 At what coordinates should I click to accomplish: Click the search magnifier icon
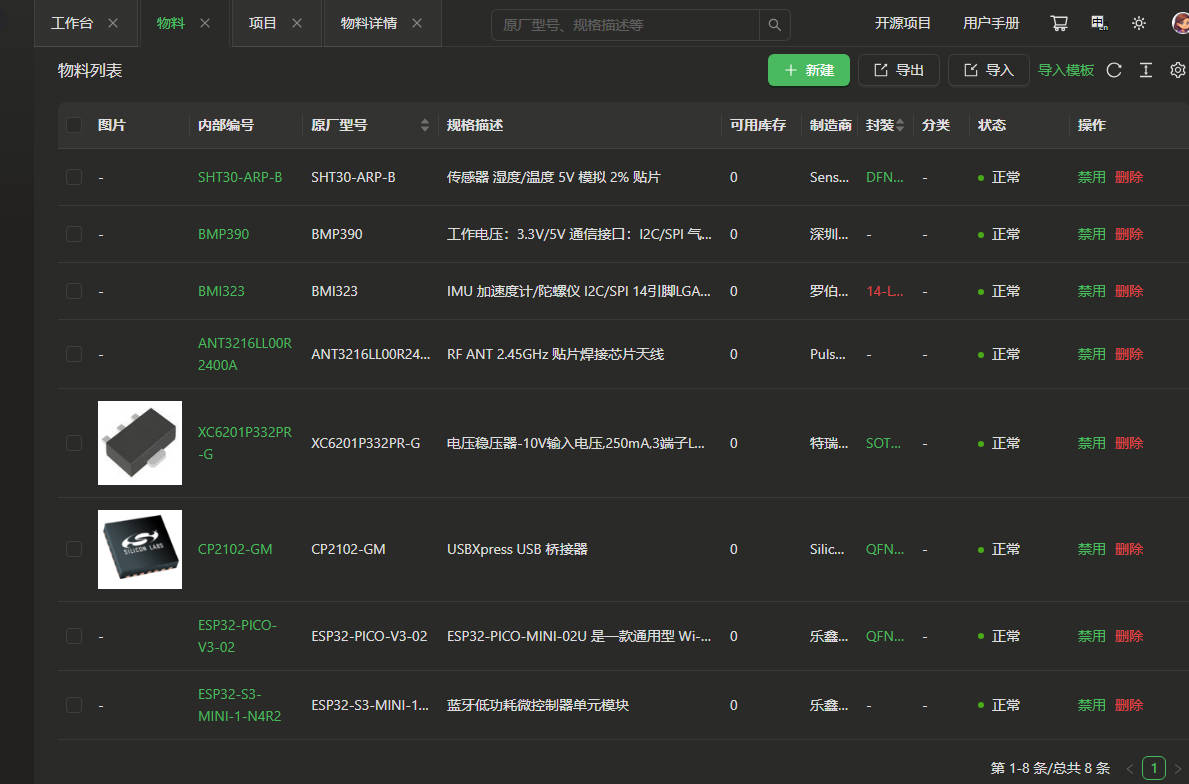[774, 25]
